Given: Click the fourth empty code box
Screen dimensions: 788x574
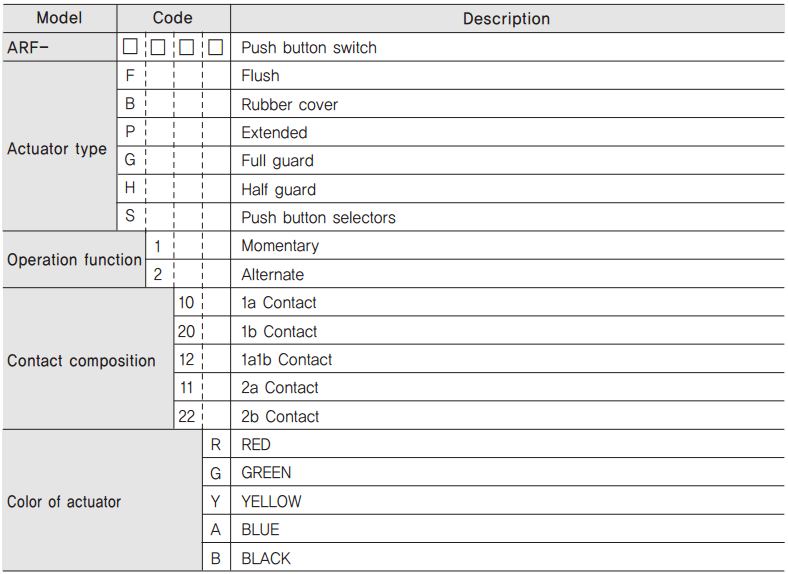Looking at the screenshot, I should [x=216, y=47].
